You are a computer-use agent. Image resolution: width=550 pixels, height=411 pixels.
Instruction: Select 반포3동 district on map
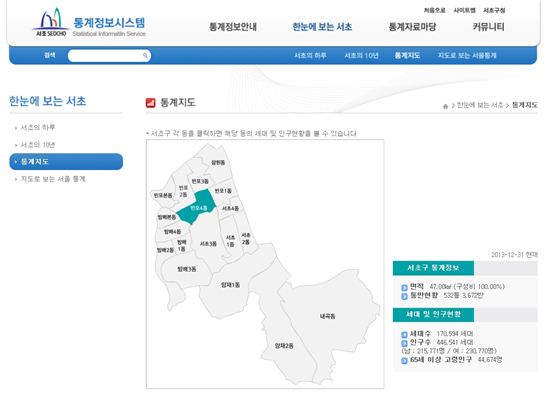point(200,181)
